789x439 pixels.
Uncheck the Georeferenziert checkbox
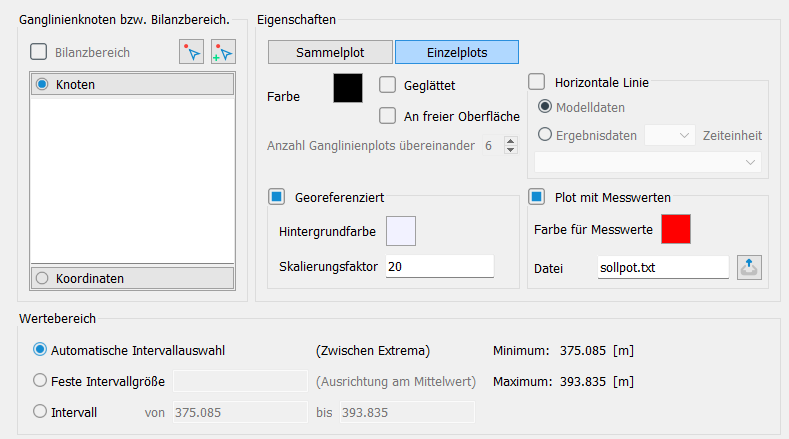pos(276,196)
